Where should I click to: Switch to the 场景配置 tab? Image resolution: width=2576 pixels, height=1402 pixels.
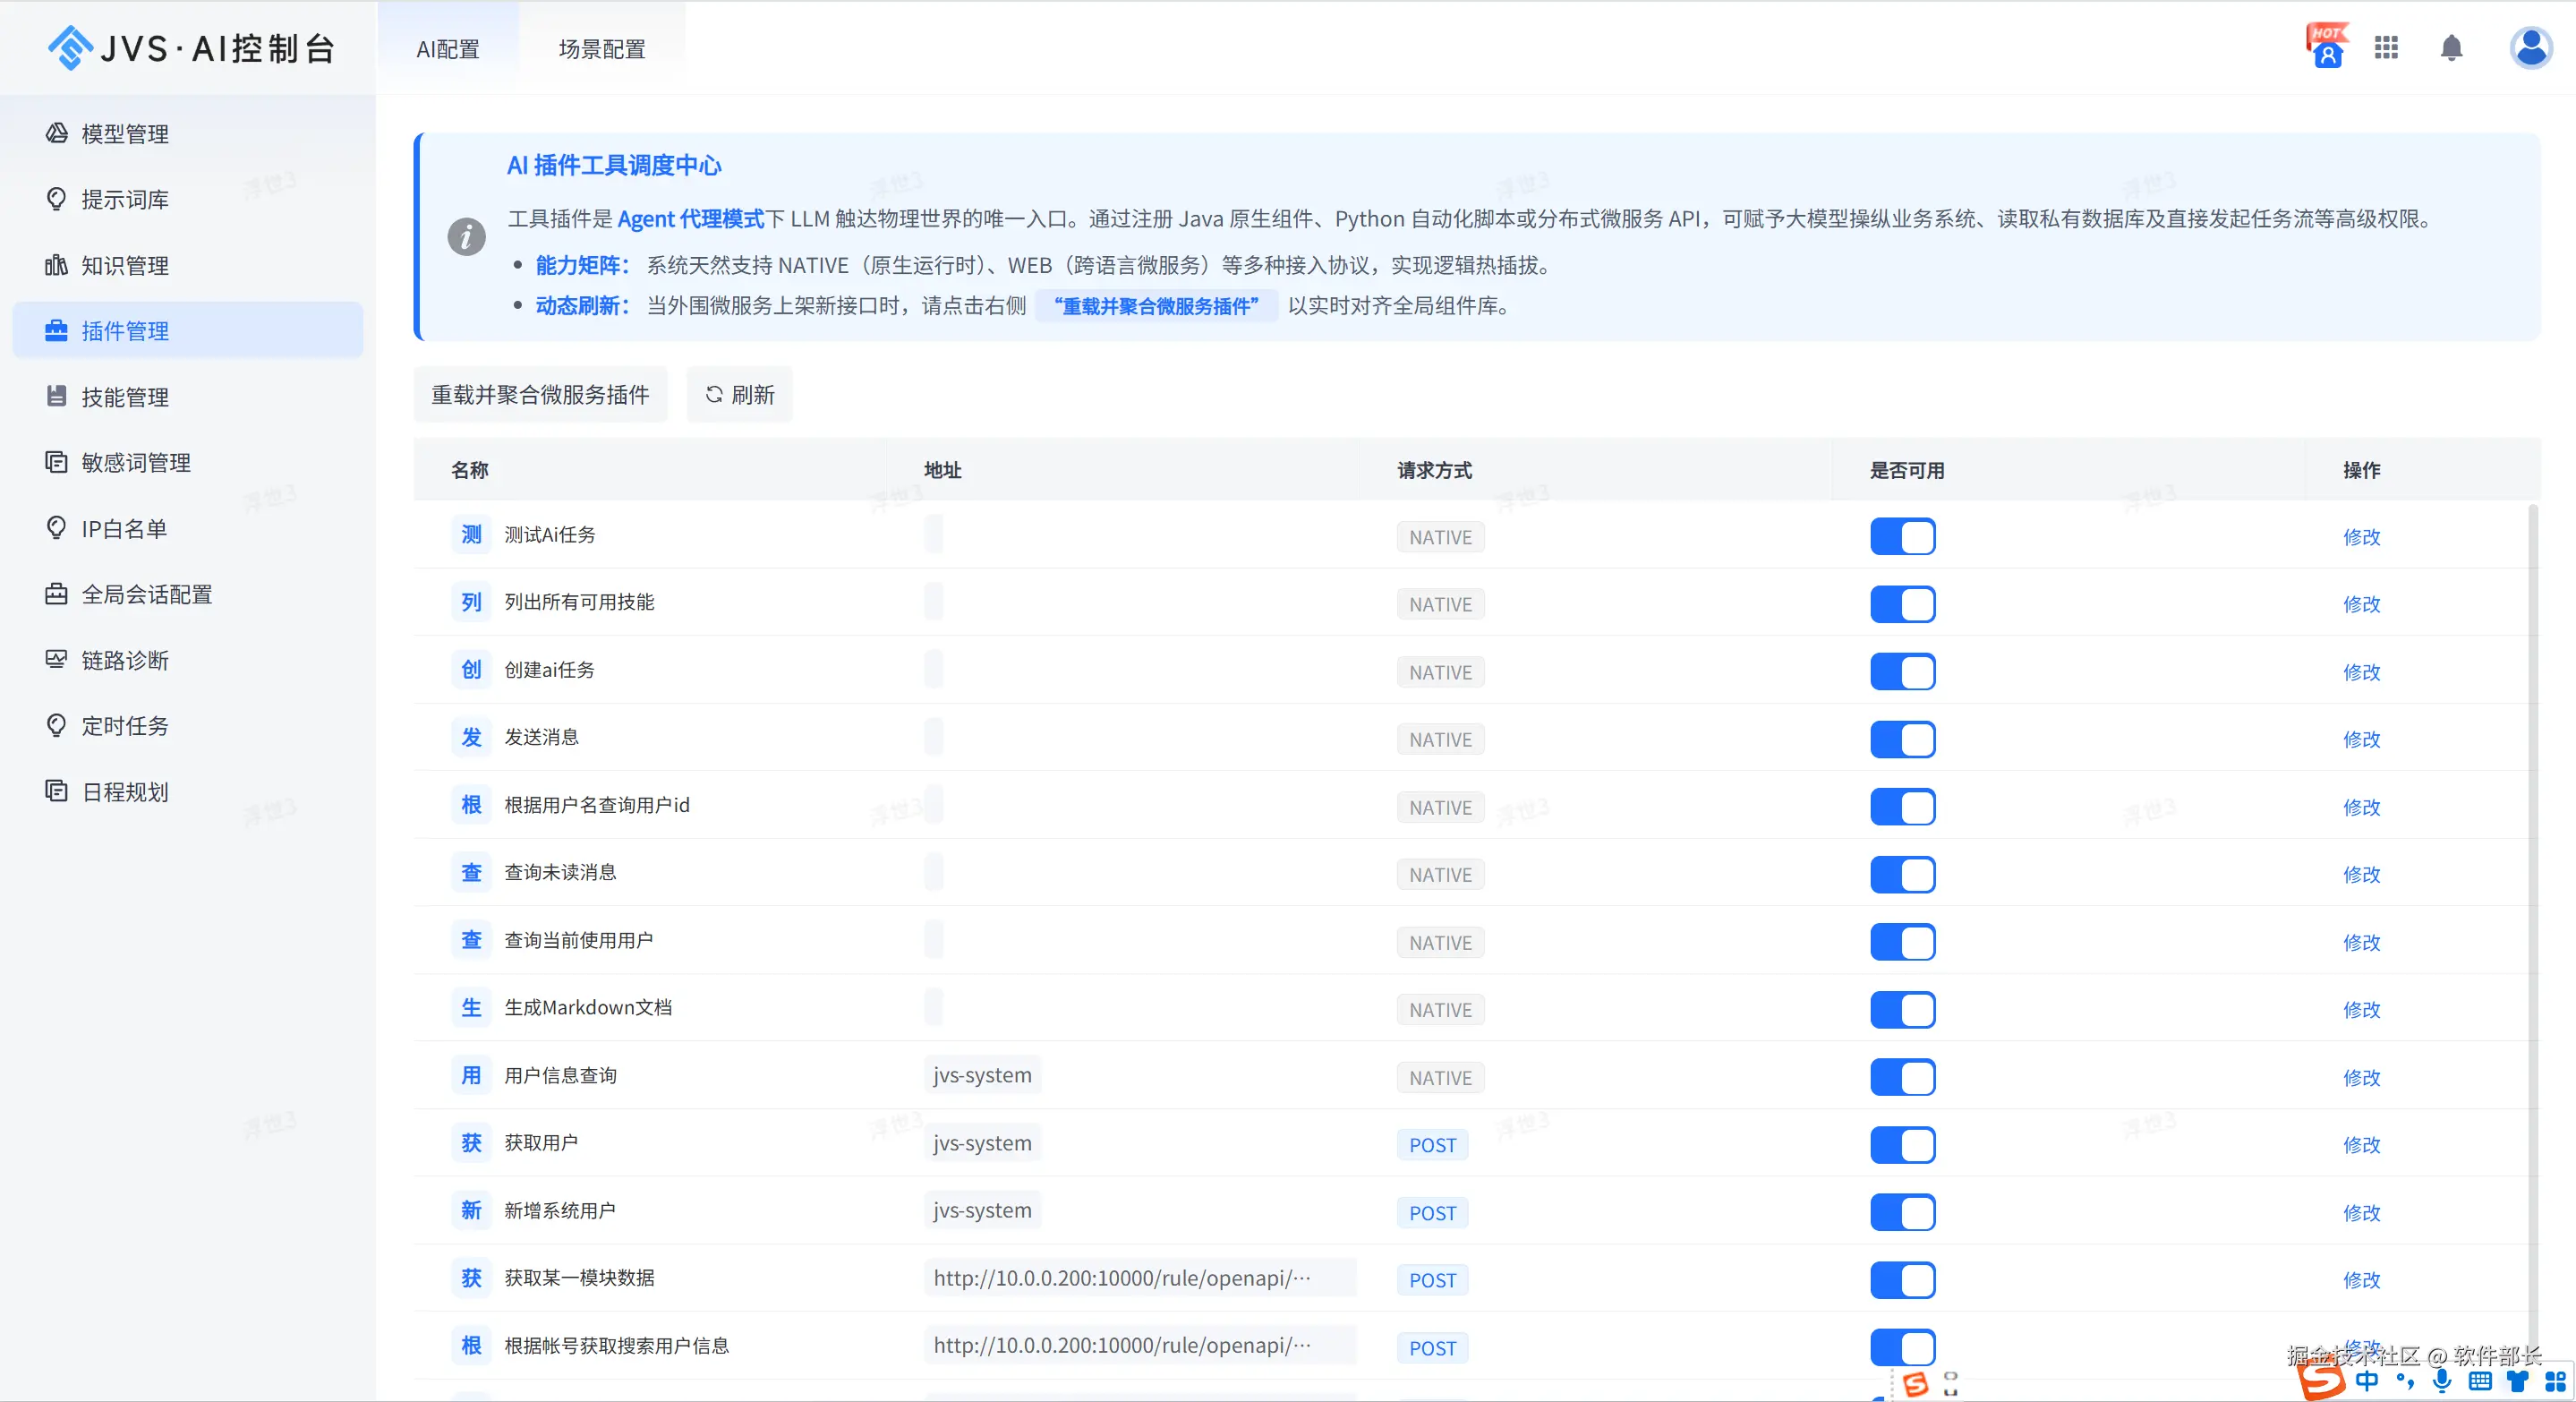click(601, 49)
